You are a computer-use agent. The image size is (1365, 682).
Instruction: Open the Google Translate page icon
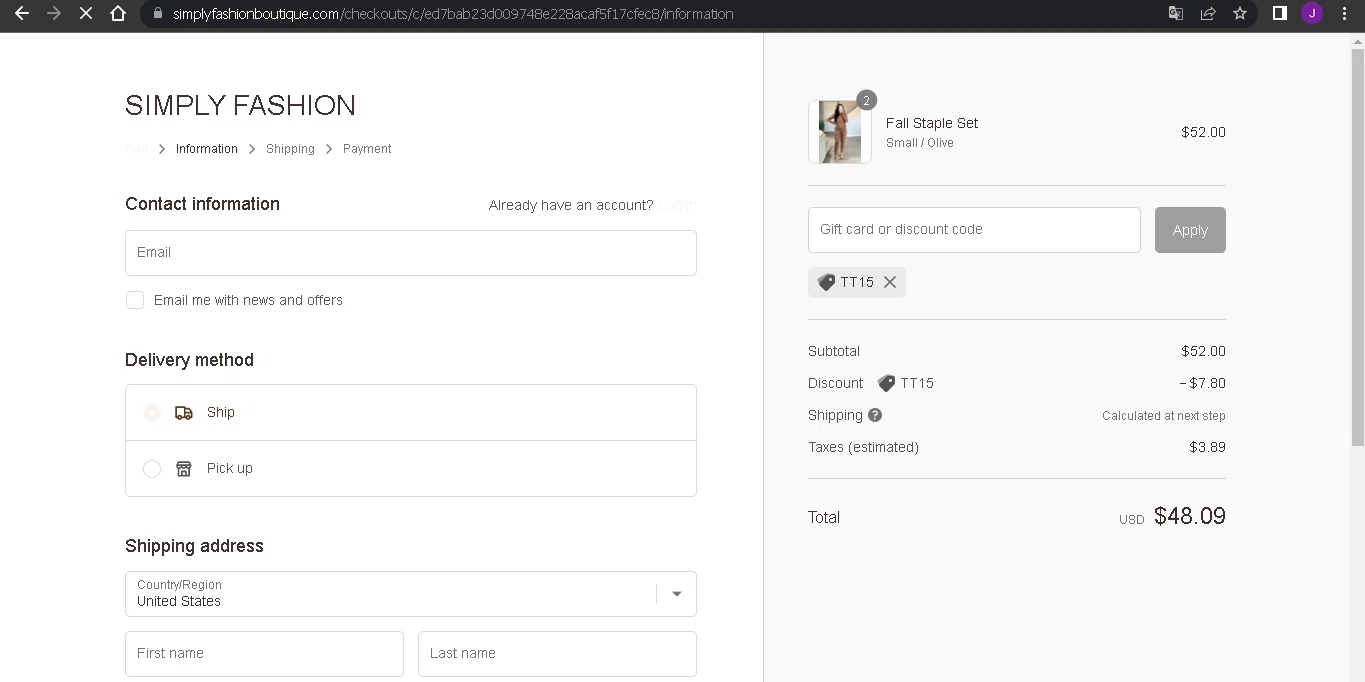1176,14
